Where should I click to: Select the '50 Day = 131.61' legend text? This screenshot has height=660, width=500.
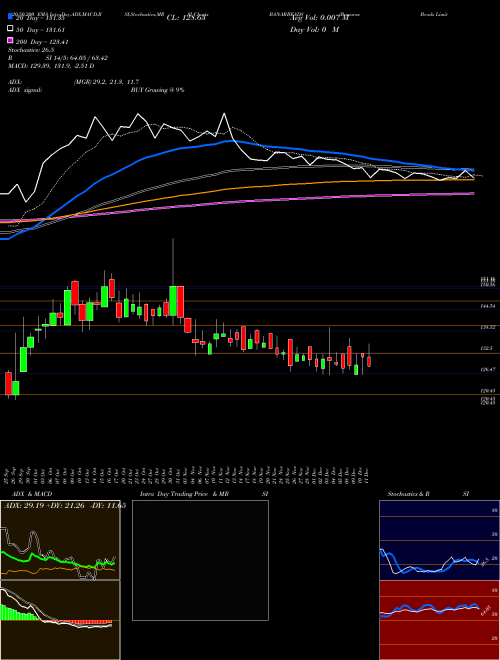point(41,30)
